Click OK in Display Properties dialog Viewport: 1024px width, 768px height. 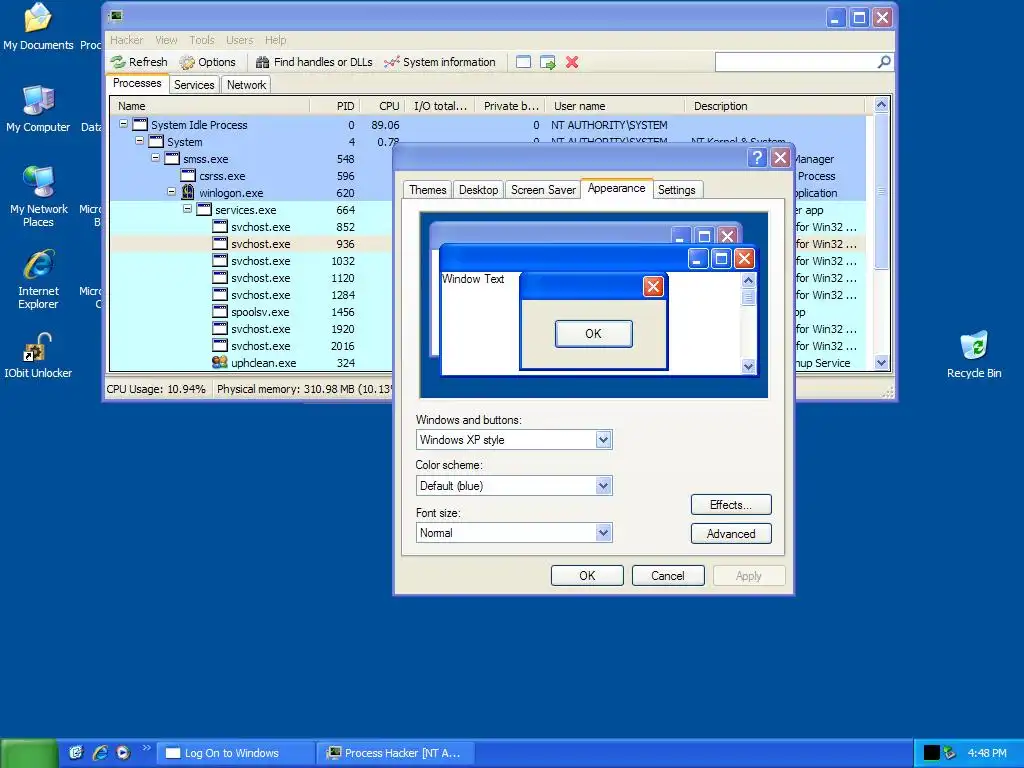point(587,575)
